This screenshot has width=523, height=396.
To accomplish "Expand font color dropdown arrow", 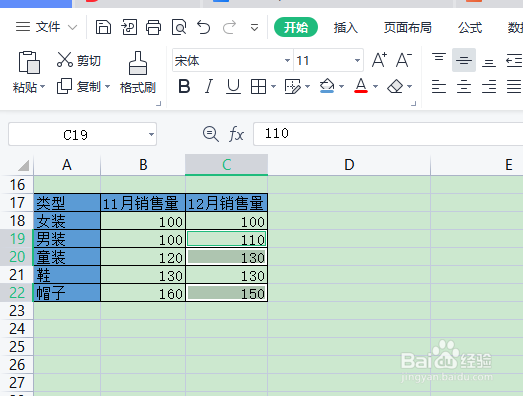I will (x=375, y=87).
